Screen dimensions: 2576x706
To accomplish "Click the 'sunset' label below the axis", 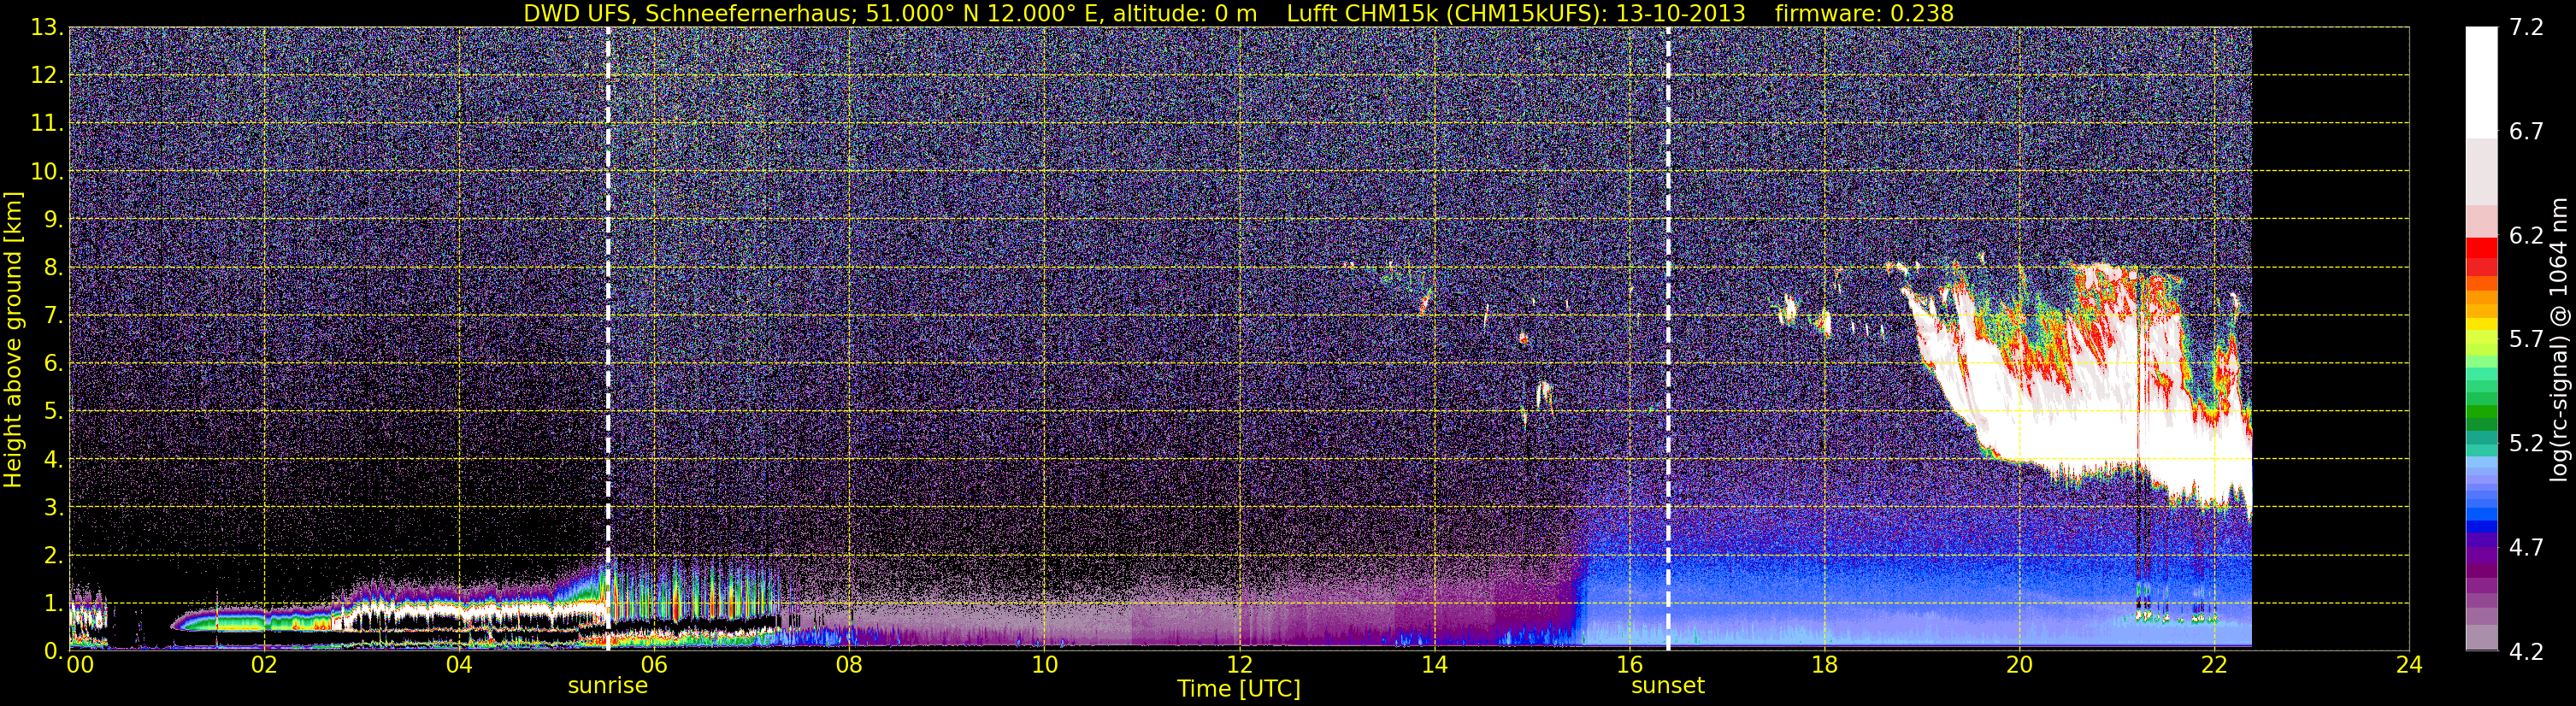I will click(x=1668, y=686).
